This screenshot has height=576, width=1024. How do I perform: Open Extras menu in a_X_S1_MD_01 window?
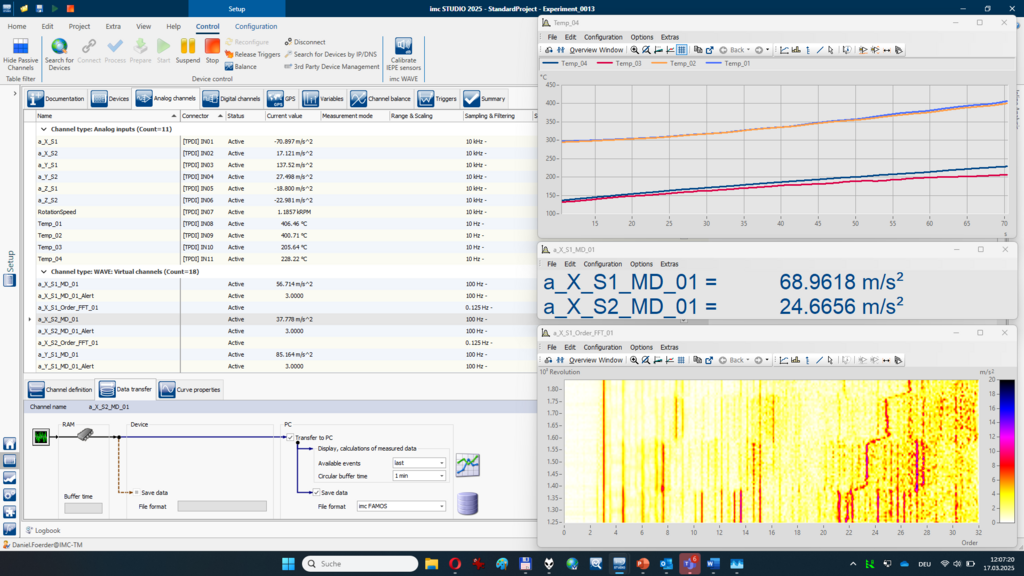coord(669,264)
